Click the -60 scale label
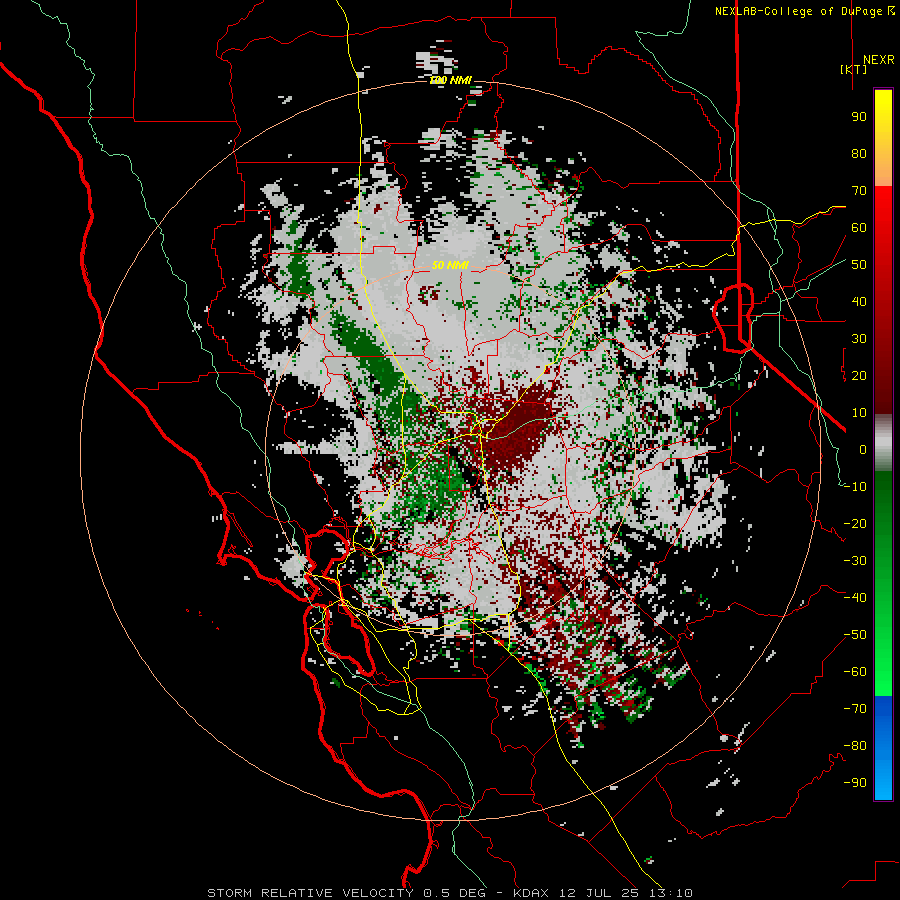Screen dimensions: 900x900 [855, 672]
